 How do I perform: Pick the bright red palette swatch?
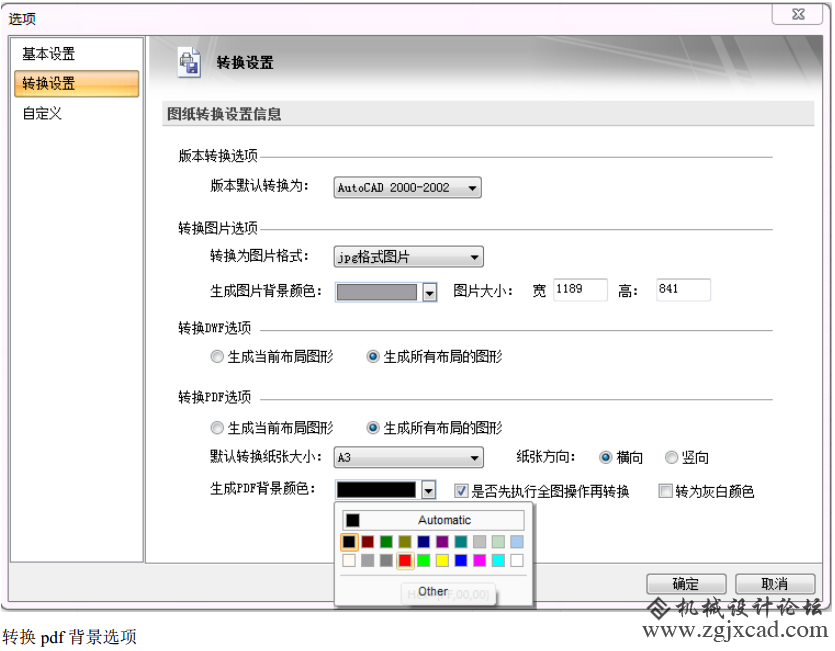(405, 560)
